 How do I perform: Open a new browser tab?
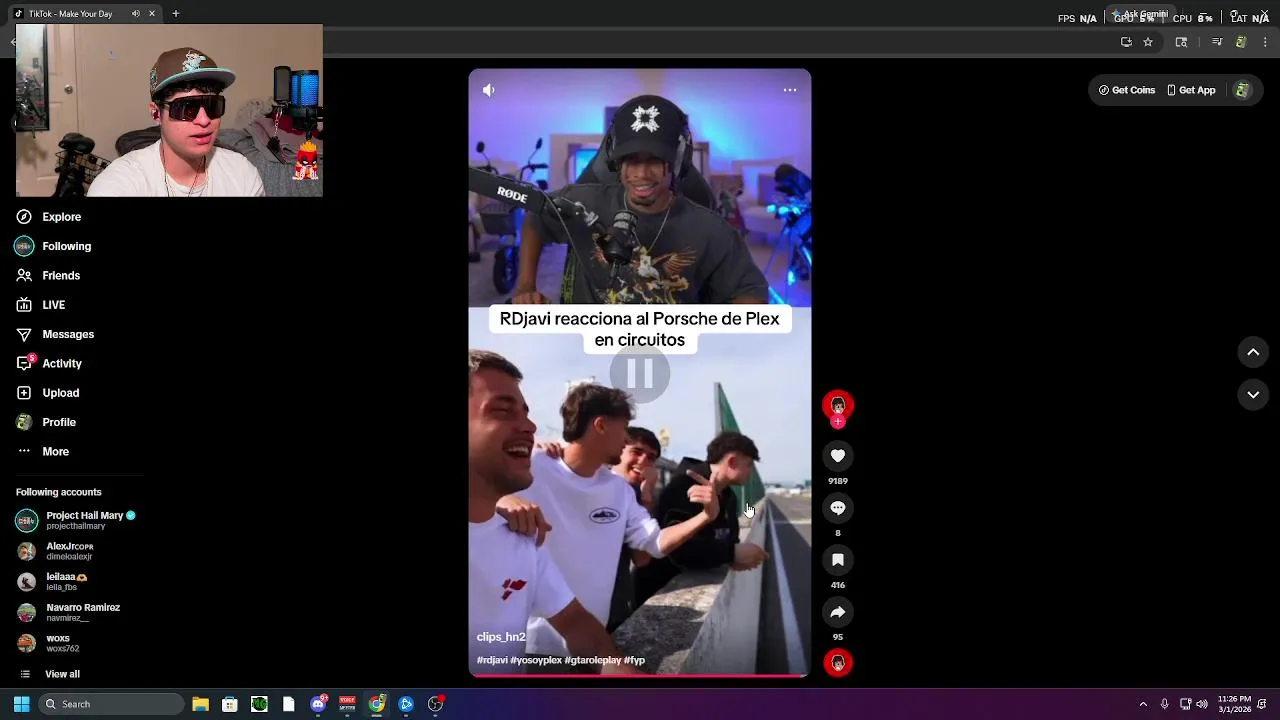175,14
